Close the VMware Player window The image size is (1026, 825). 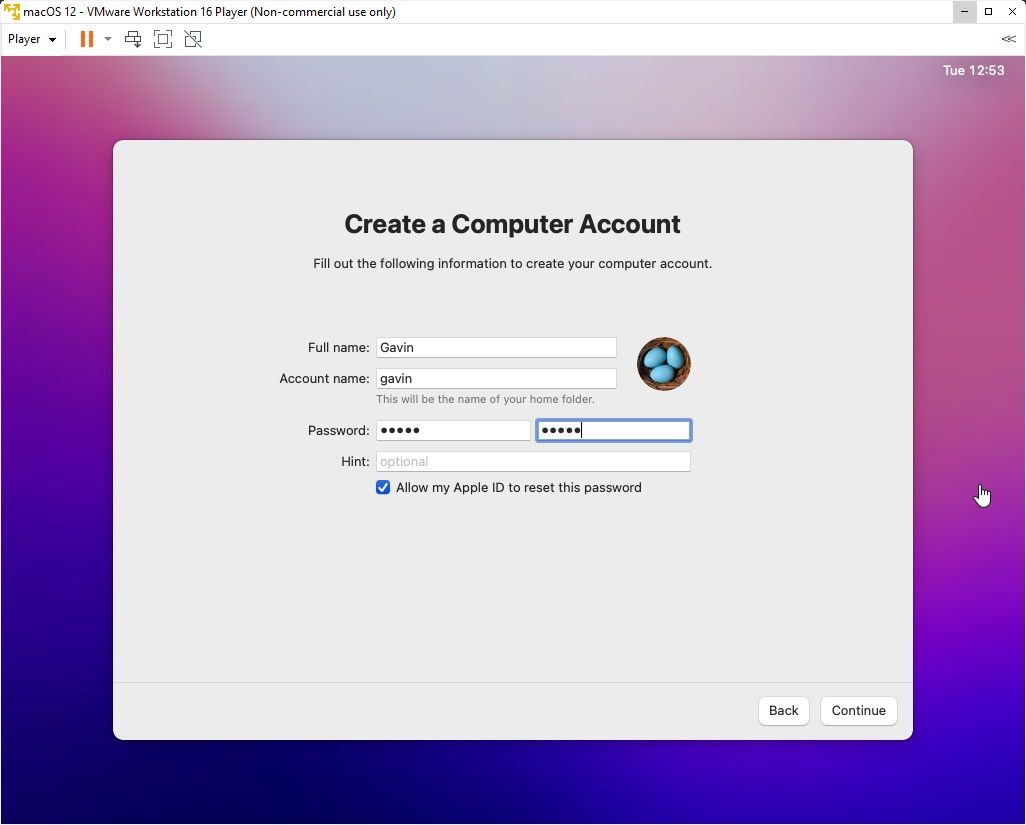tap(1012, 12)
